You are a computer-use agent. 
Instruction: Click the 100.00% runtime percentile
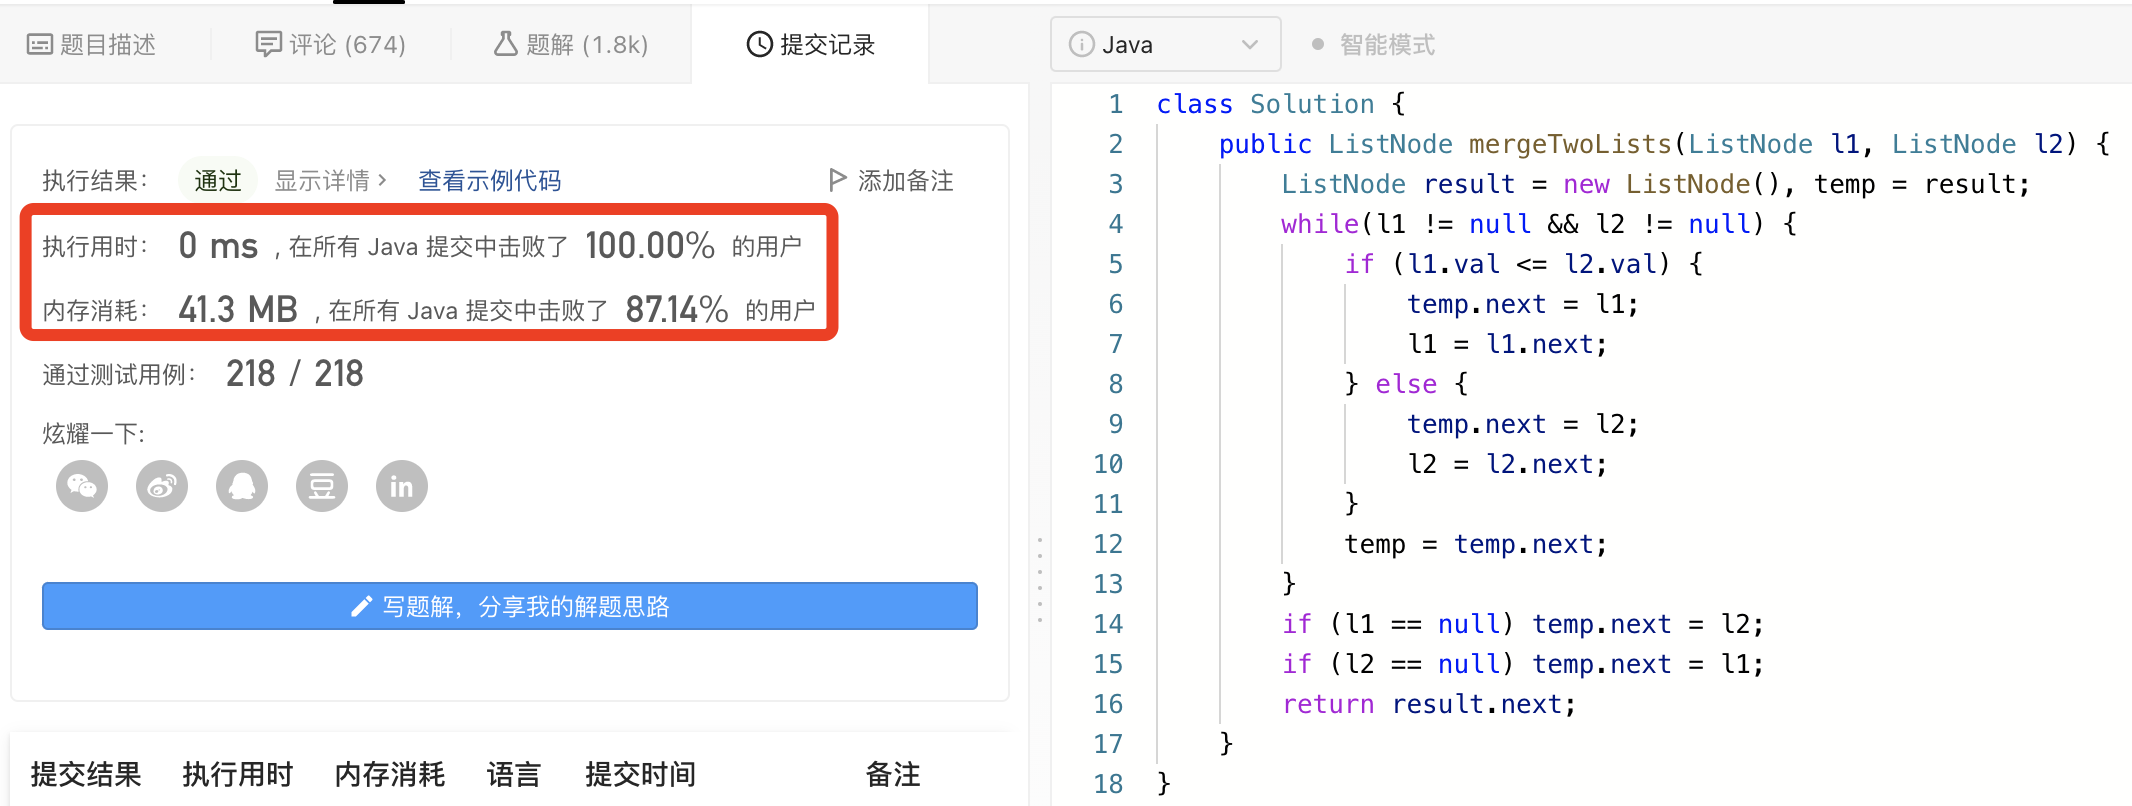coord(650,246)
